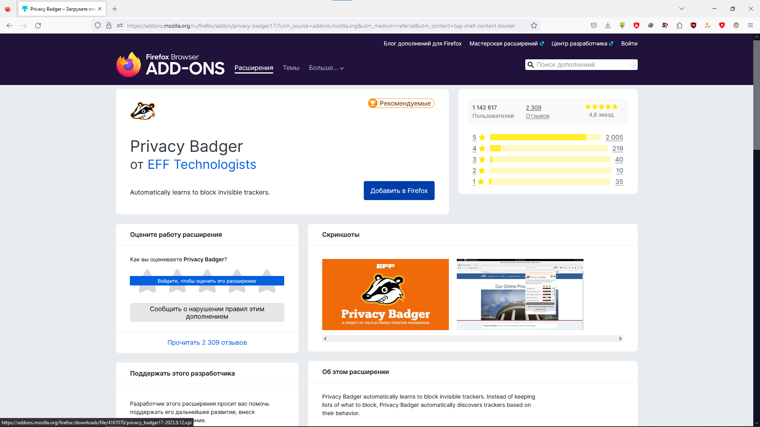This screenshot has height=427, width=760.
Task: List all tabs dropdown arrow
Action: [681, 9]
